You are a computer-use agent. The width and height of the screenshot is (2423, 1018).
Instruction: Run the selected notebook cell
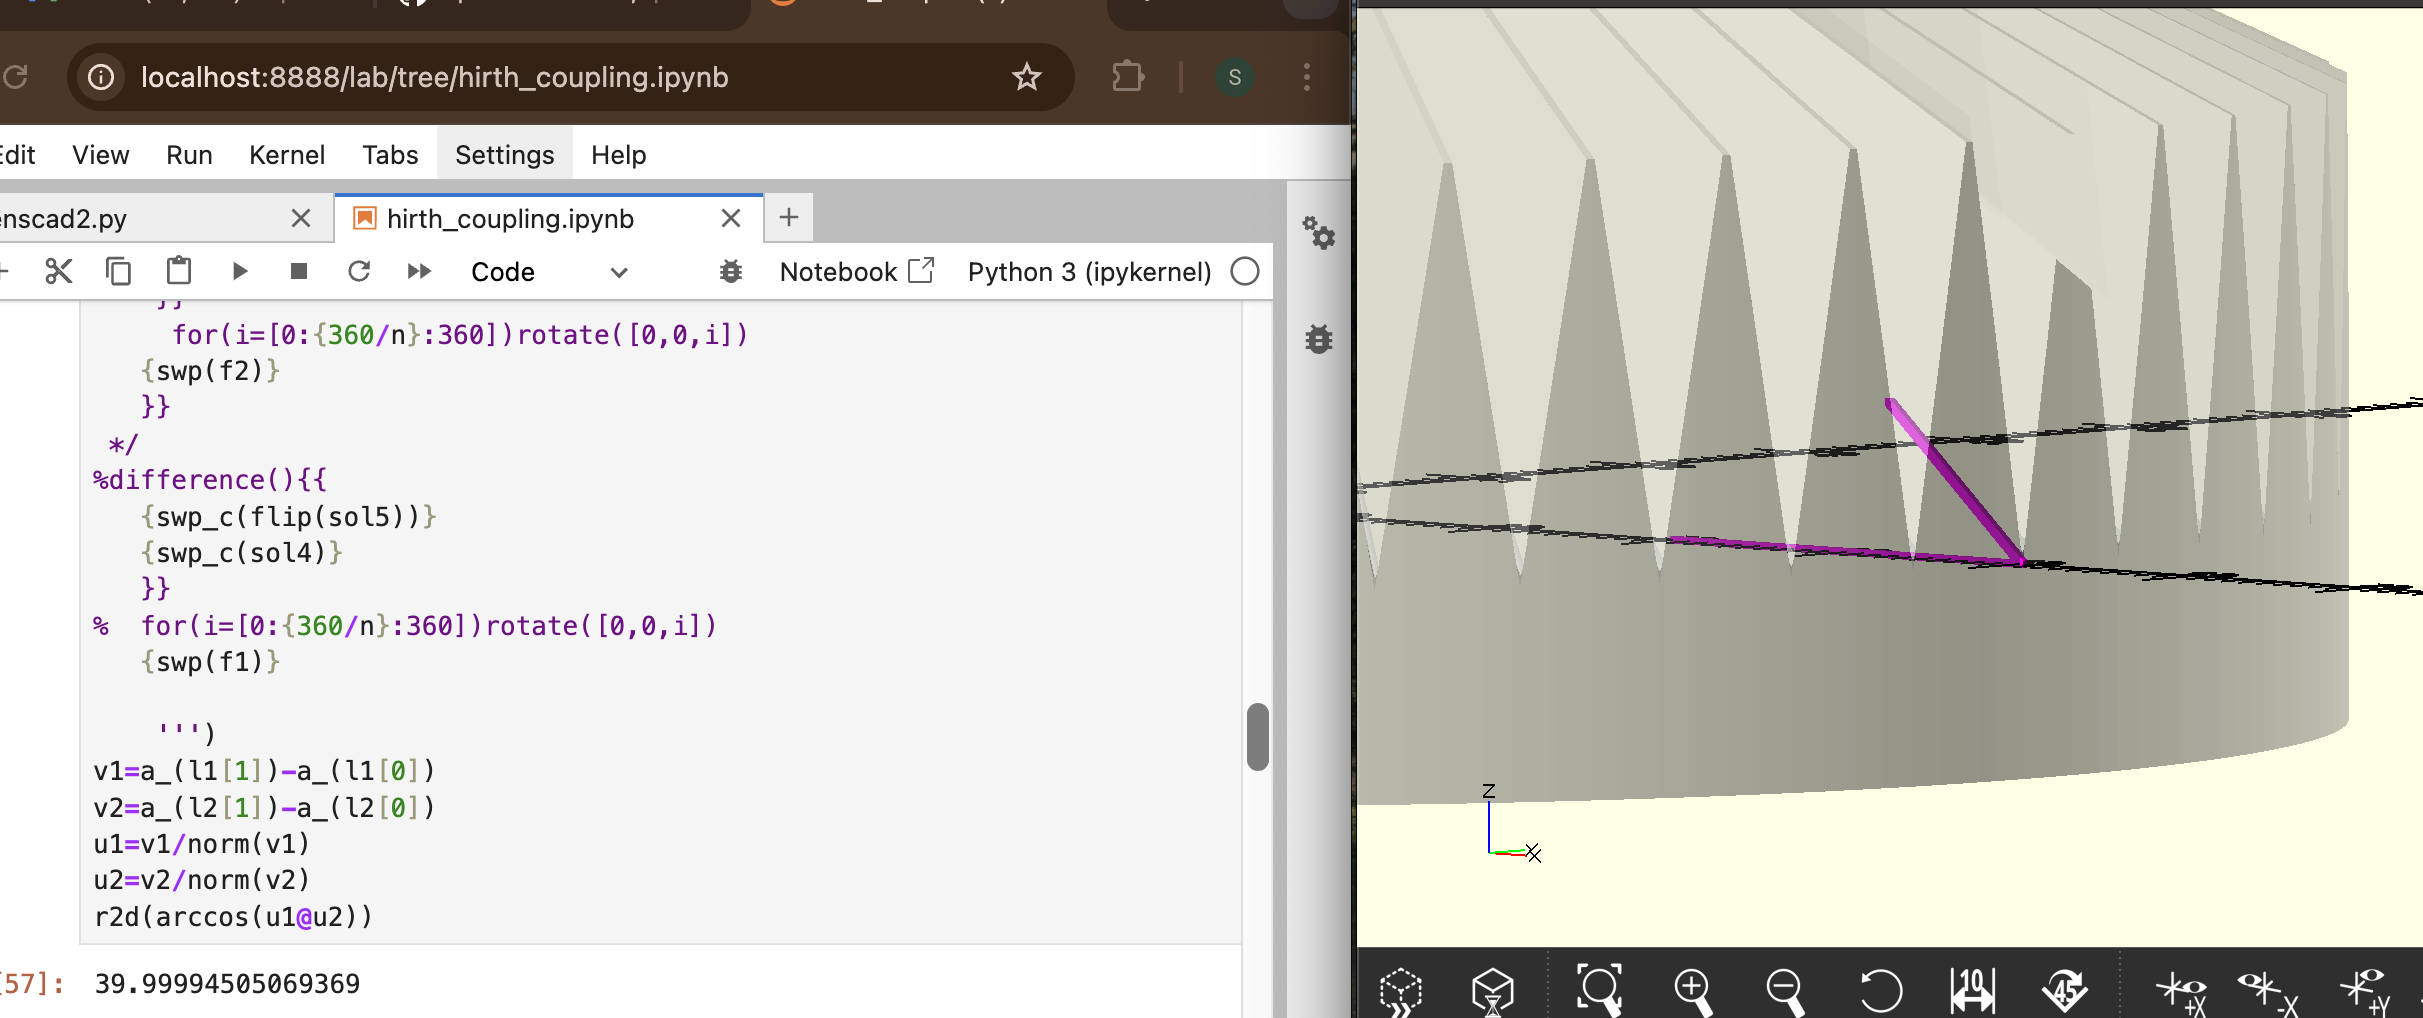(x=239, y=271)
